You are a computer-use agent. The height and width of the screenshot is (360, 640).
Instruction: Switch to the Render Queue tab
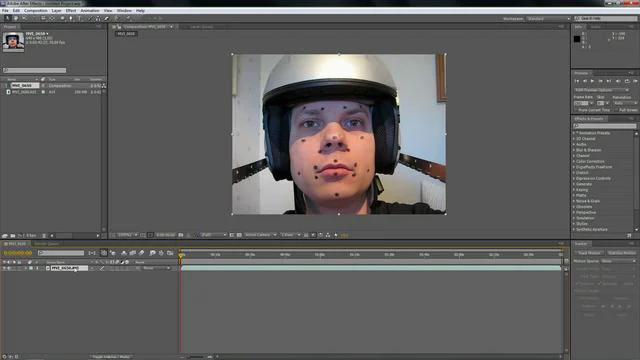point(47,244)
